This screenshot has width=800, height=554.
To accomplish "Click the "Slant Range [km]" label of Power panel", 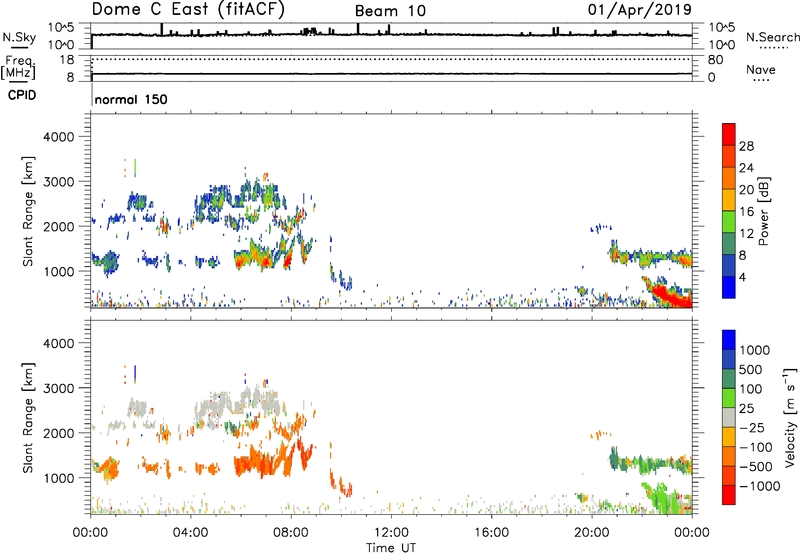I will click(x=28, y=211).
